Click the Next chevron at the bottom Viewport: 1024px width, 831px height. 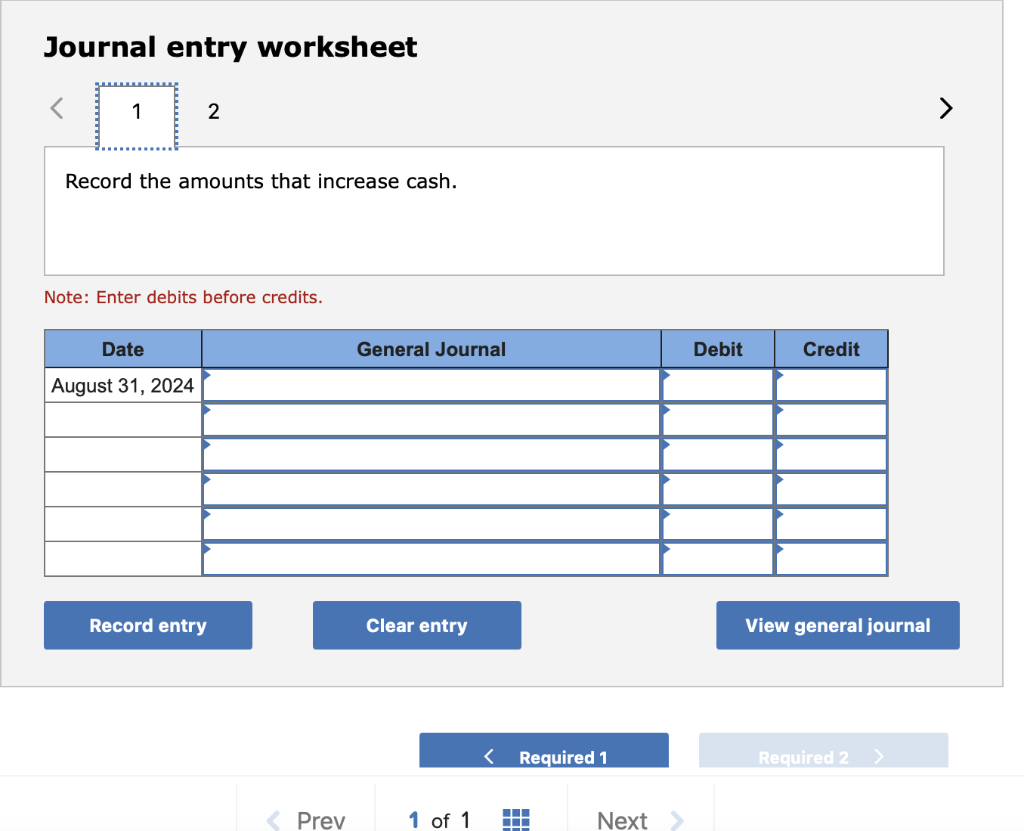tap(674, 819)
